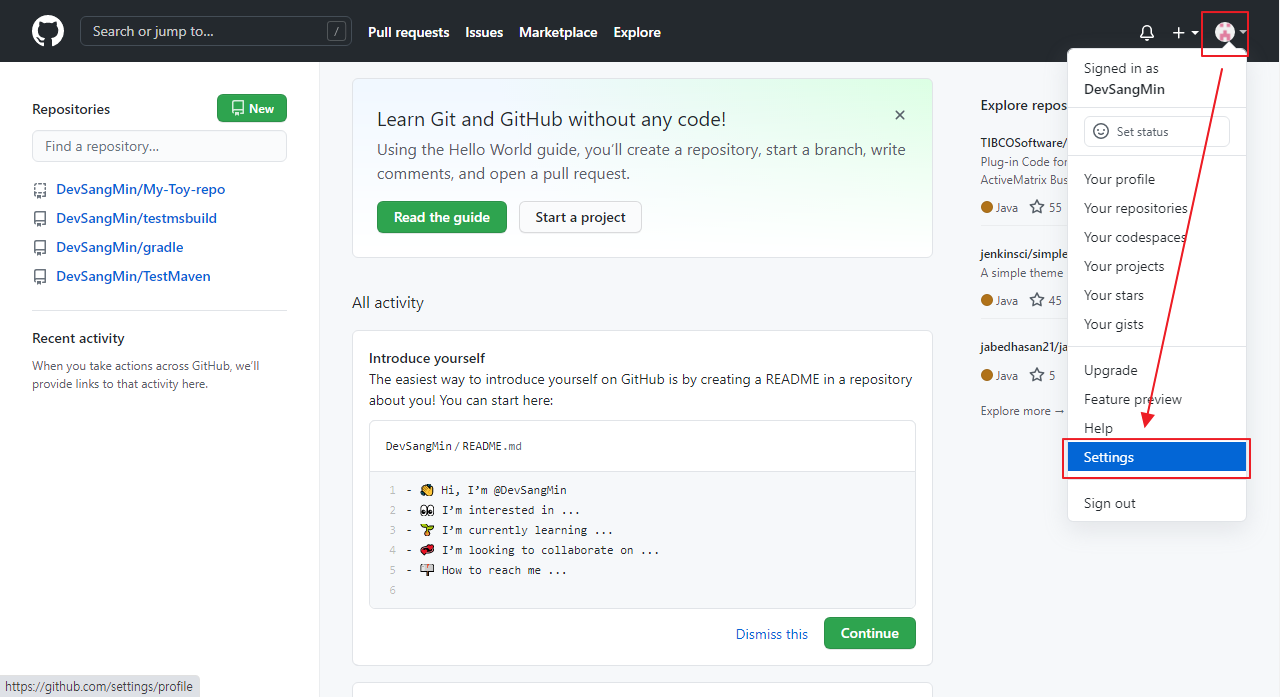Image resolution: width=1280 pixels, height=697 pixels.
Task: Open Marketplace in top navigation
Action: pyautogui.click(x=558, y=32)
